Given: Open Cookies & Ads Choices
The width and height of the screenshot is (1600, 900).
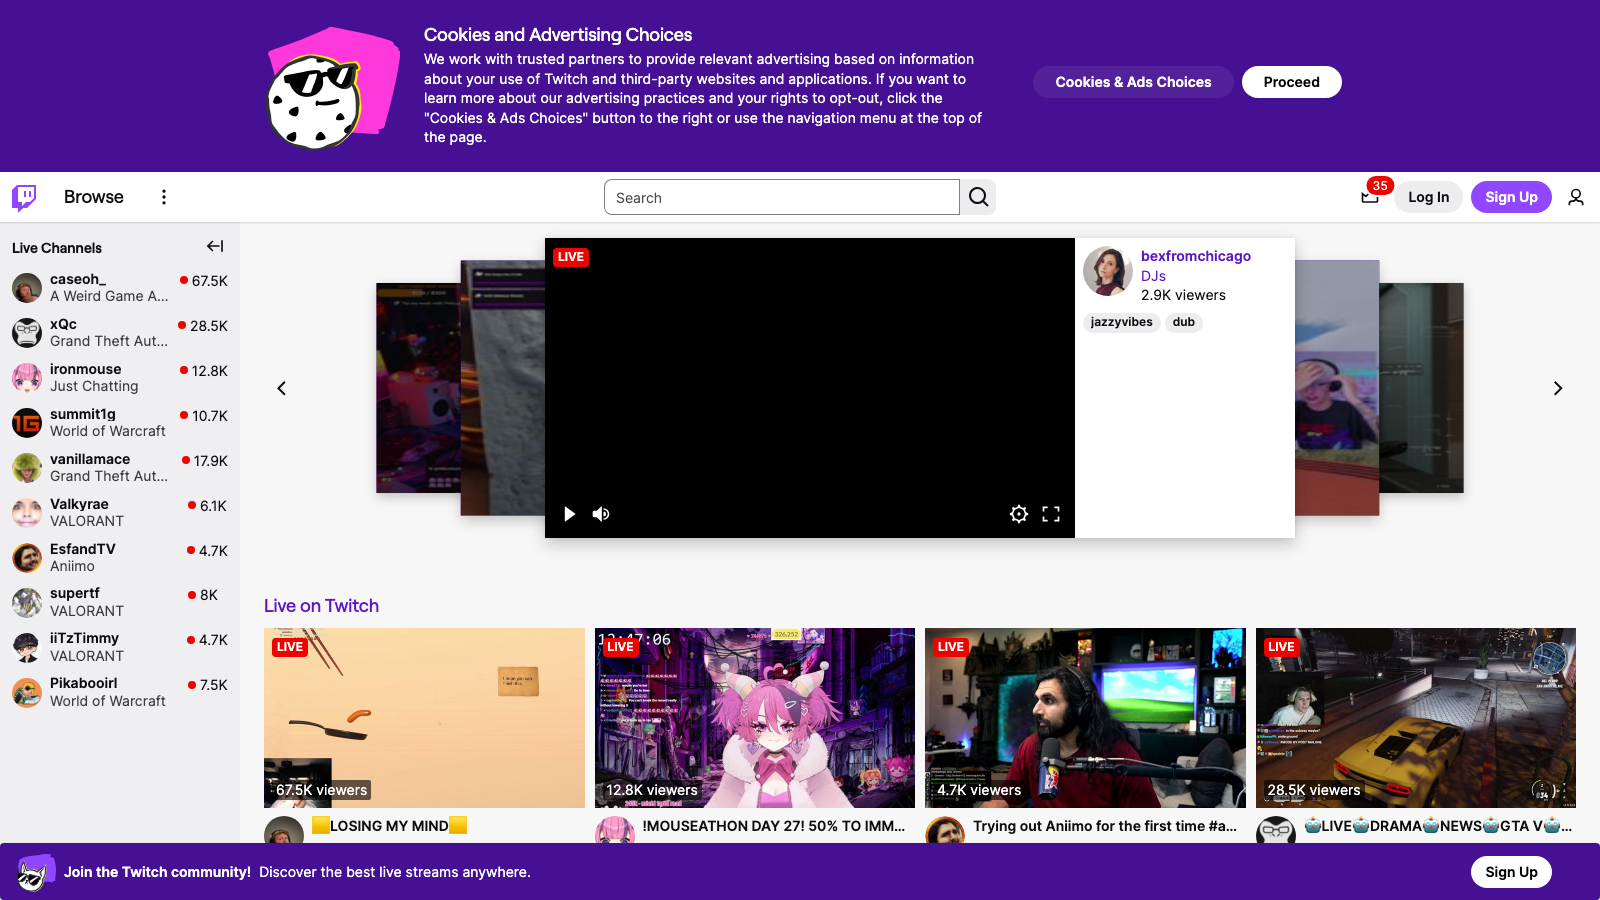Looking at the screenshot, I should point(1133,82).
